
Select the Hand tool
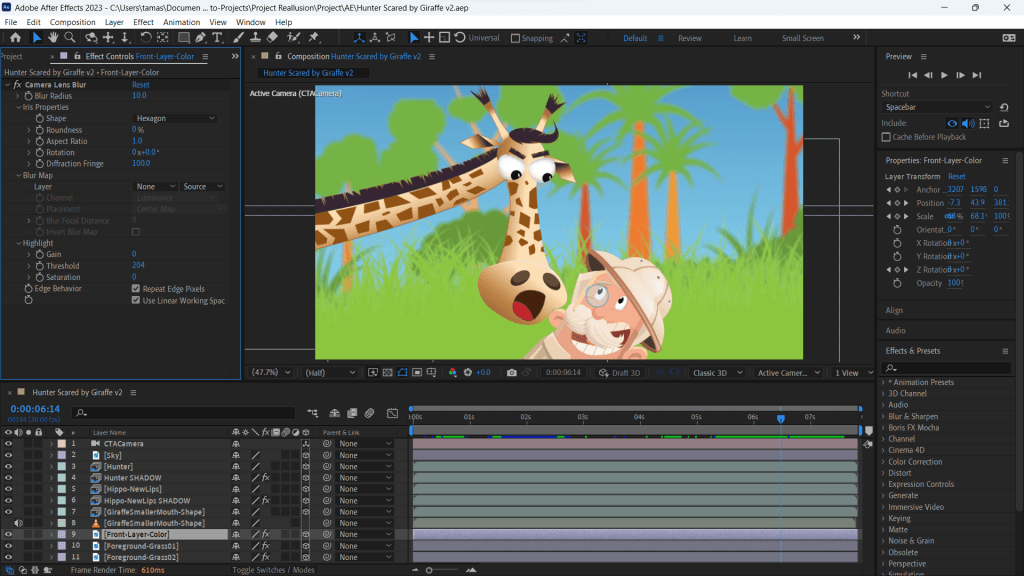click(x=53, y=38)
